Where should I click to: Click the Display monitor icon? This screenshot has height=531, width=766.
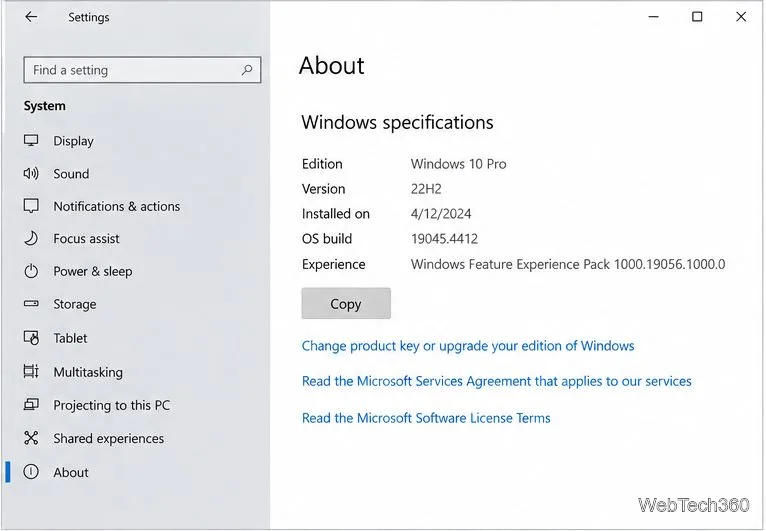(x=31, y=141)
